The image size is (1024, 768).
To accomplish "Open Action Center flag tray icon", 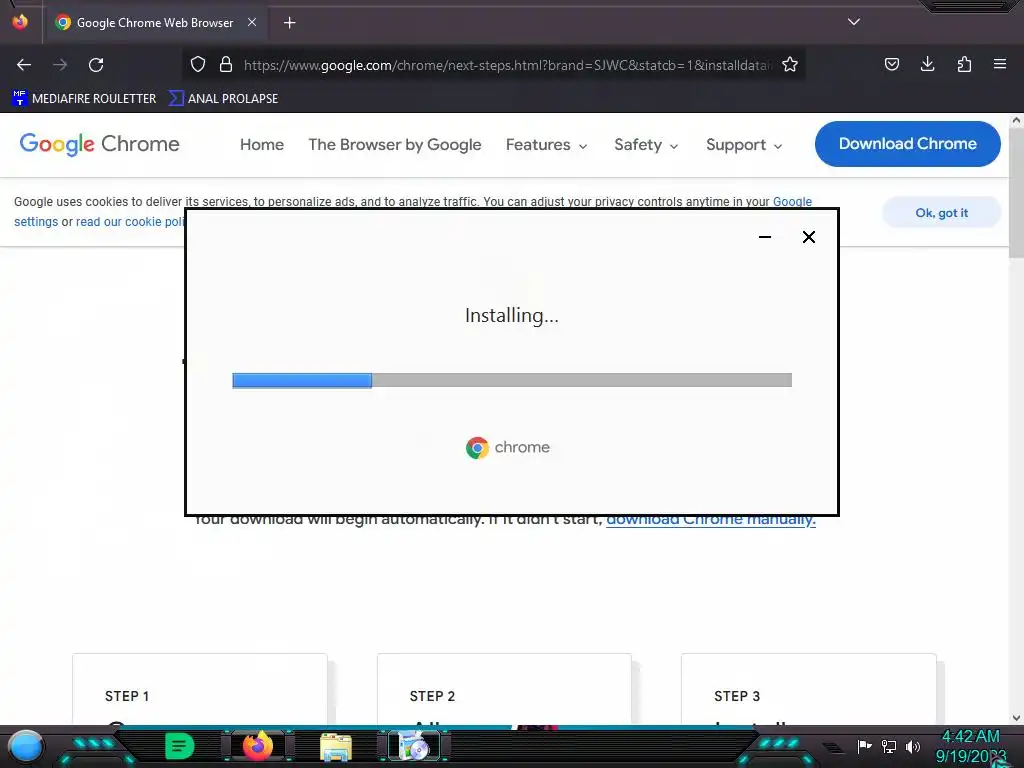I will (865, 746).
